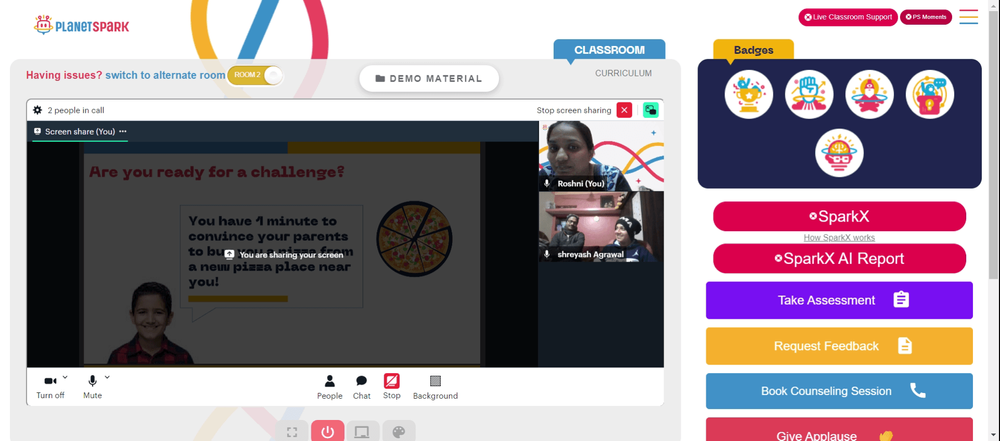Switch to the CLASSROOM tab
Screen dimensions: 1000x441
pyautogui.click(x=609, y=50)
